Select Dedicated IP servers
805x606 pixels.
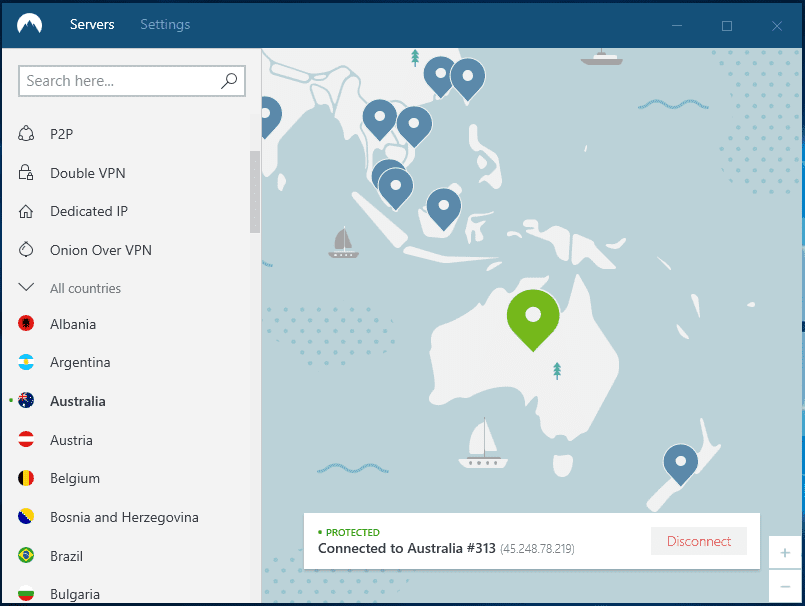(89, 211)
